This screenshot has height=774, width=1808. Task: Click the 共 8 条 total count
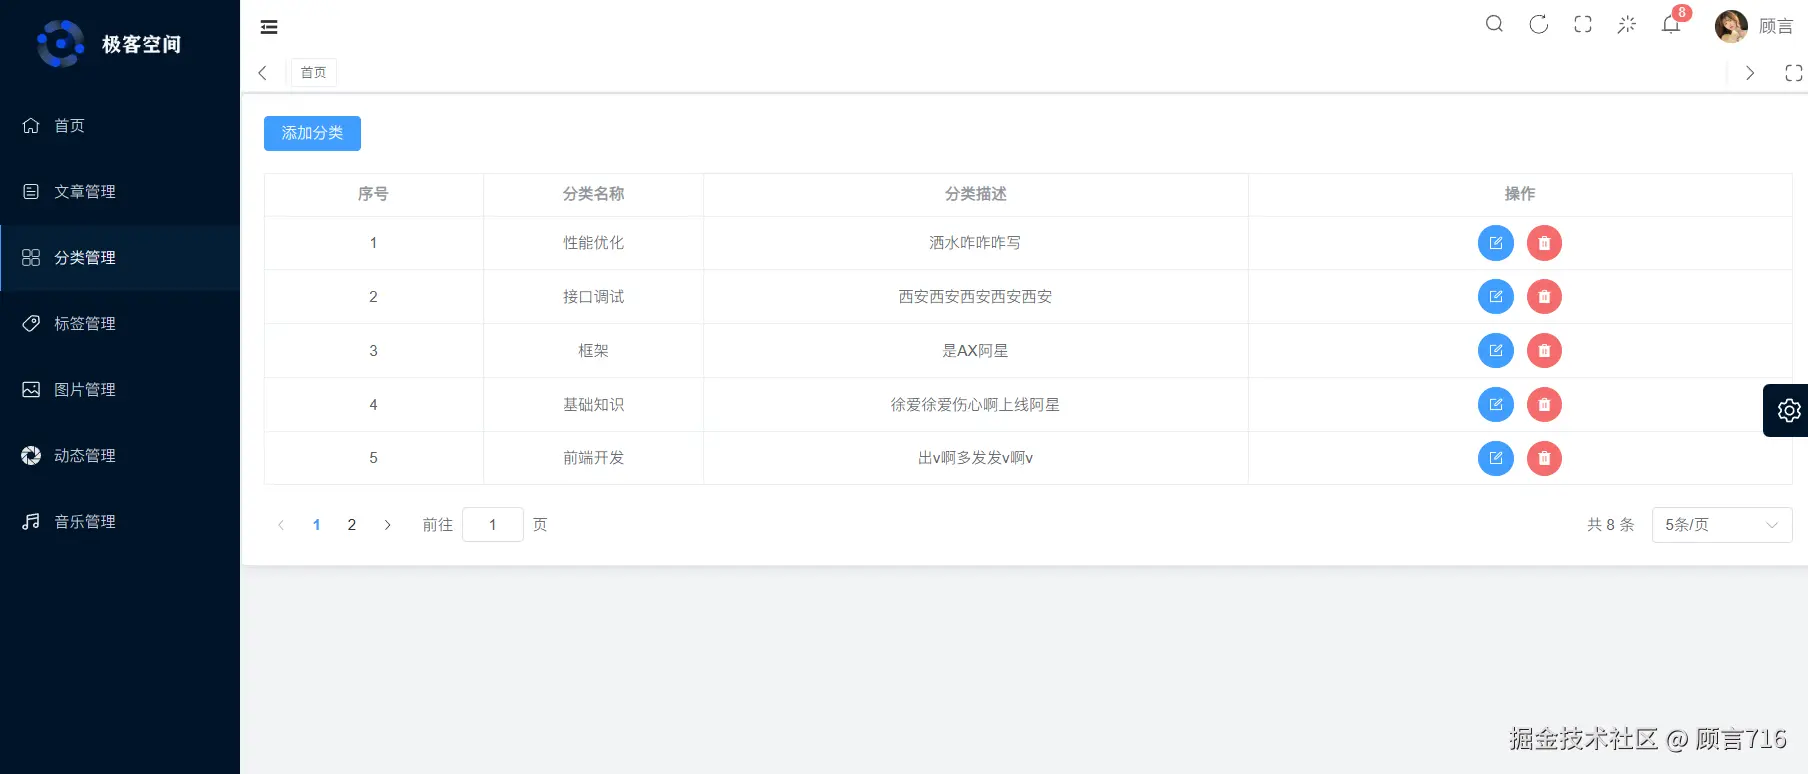(x=1610, y=525)
